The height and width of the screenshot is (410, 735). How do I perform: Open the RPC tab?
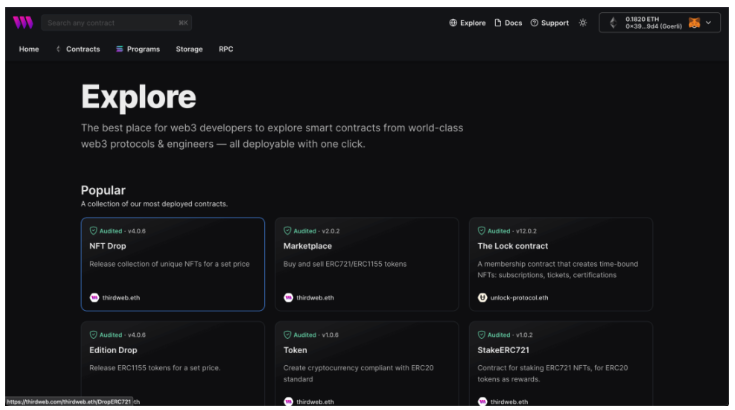click(225, 49)
